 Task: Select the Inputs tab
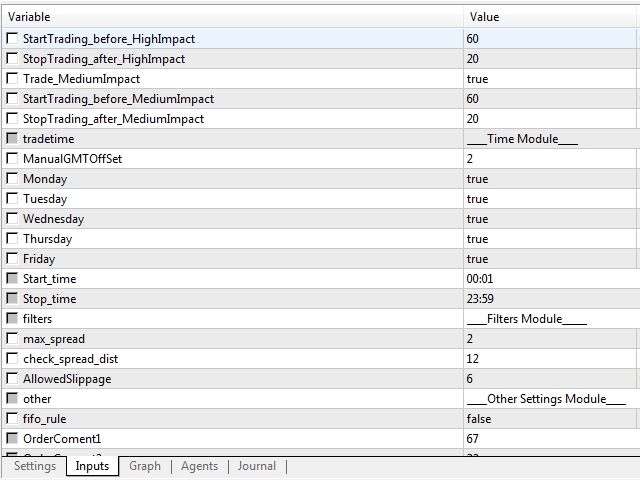[x=92, y=466]
